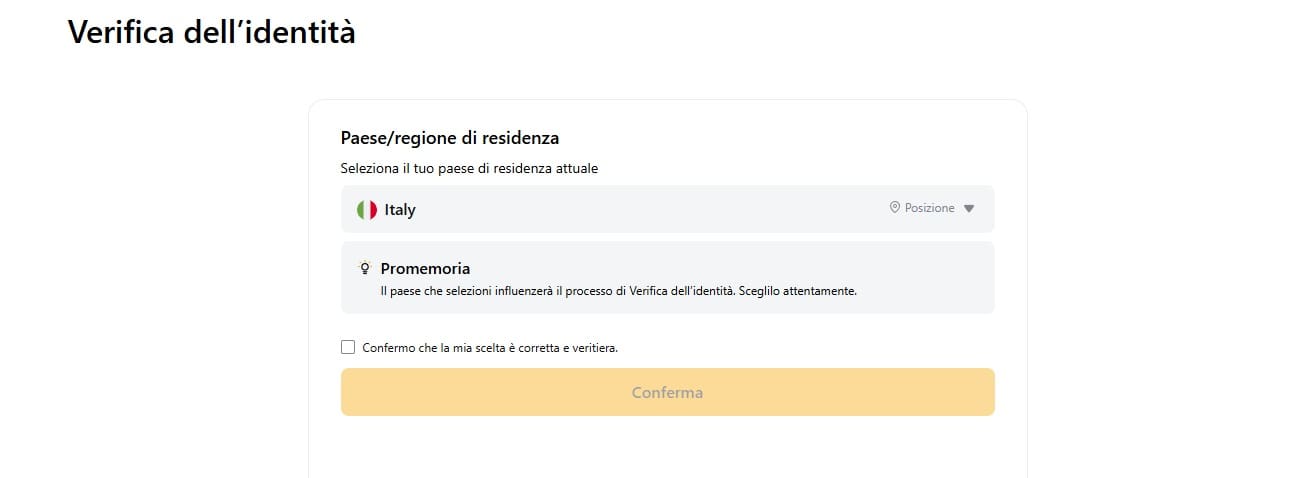Click the Italian flag icon
Image resolution: width=1302 pixels, height=478 pixels.
click(367, 210)
